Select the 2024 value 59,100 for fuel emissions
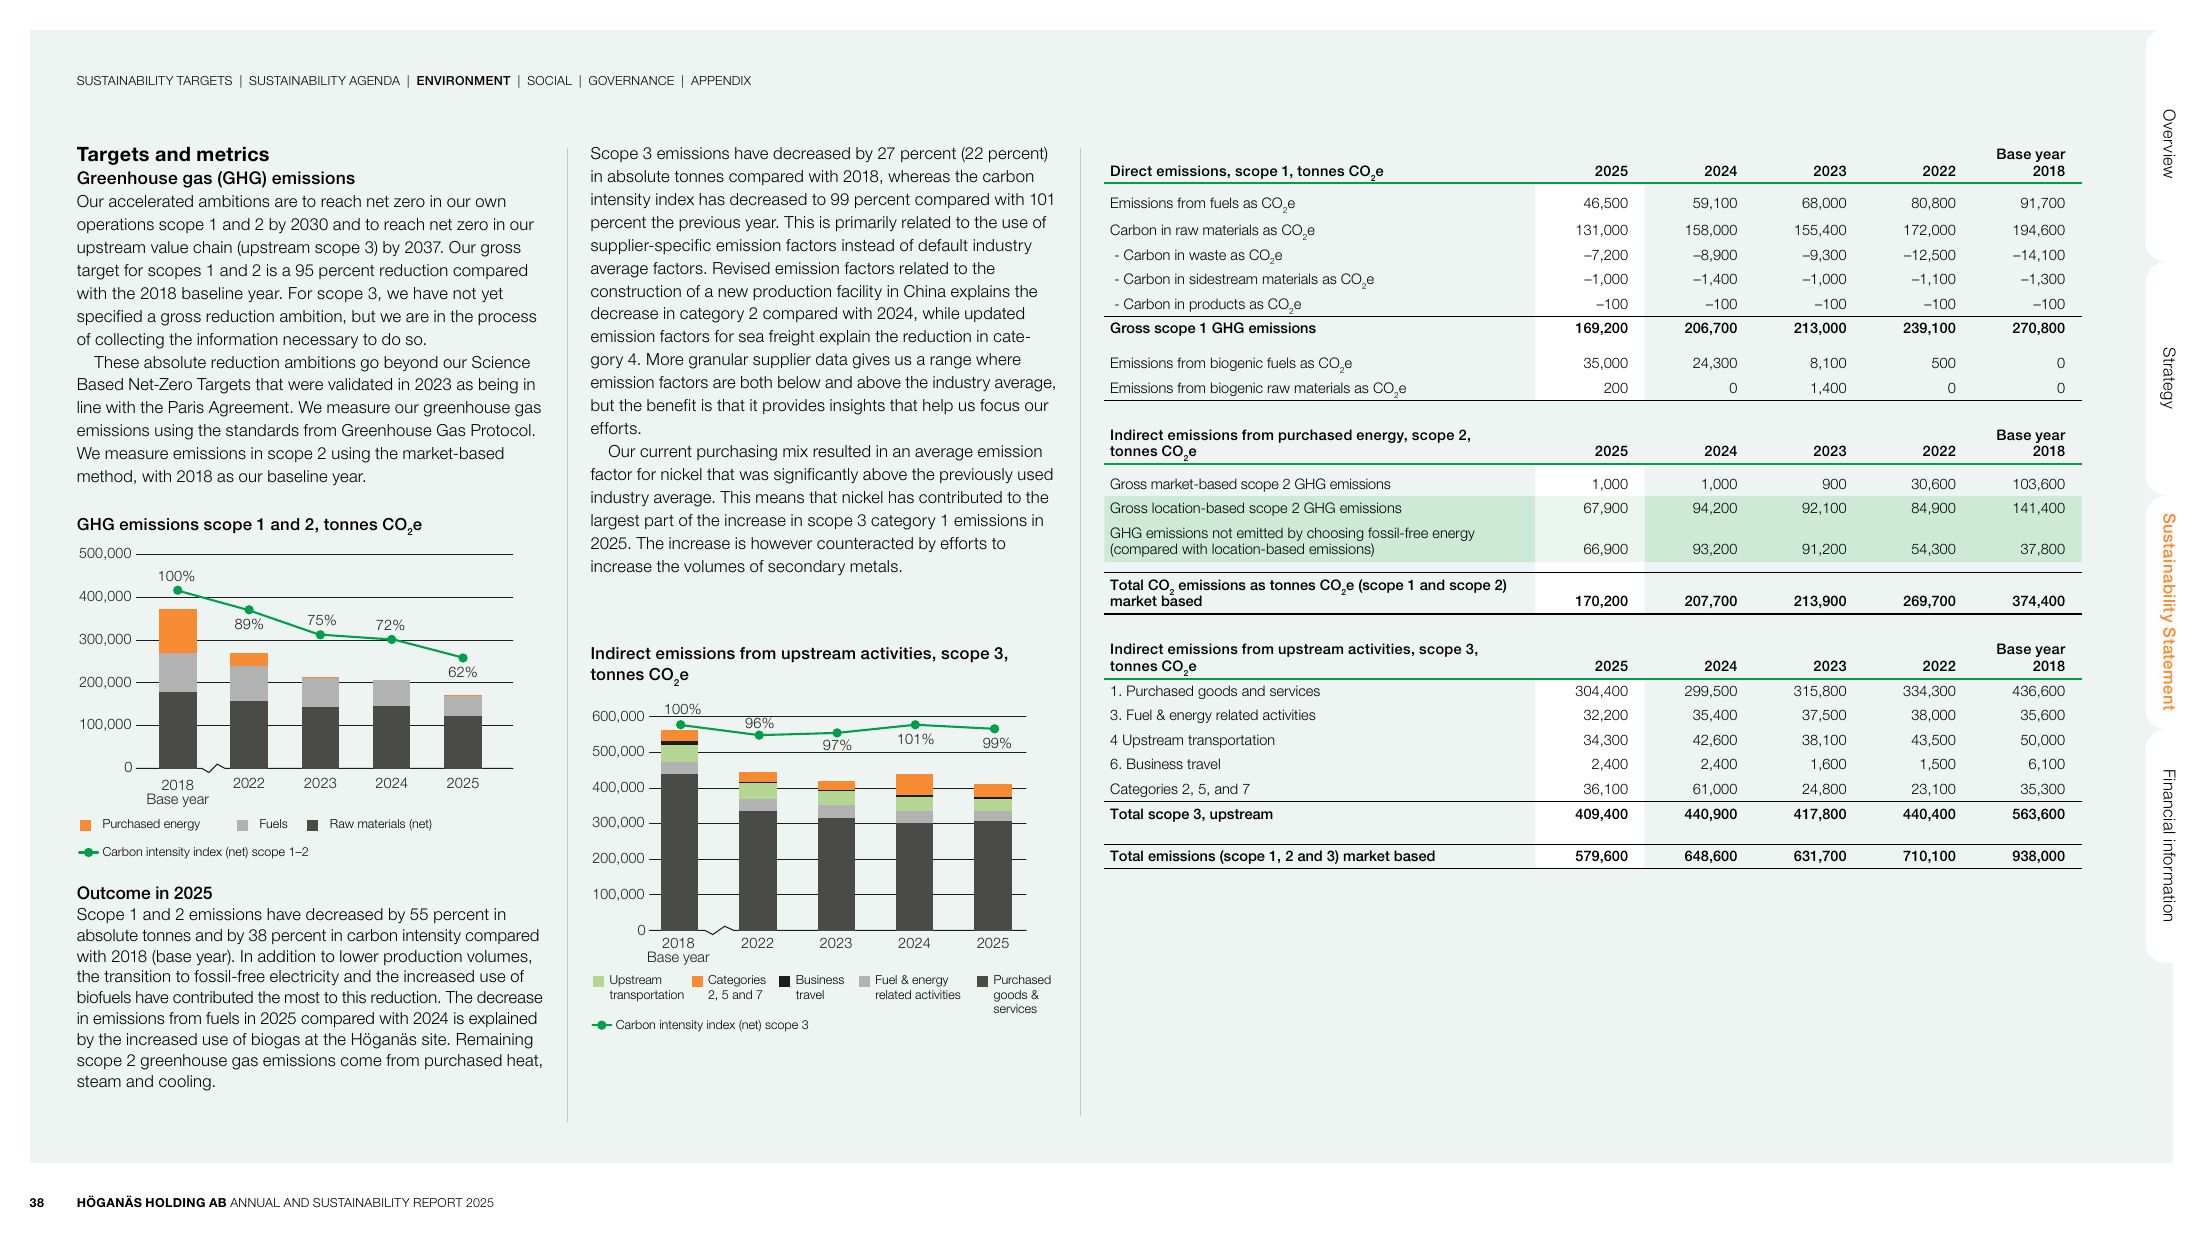 [x=1714, y=203]
